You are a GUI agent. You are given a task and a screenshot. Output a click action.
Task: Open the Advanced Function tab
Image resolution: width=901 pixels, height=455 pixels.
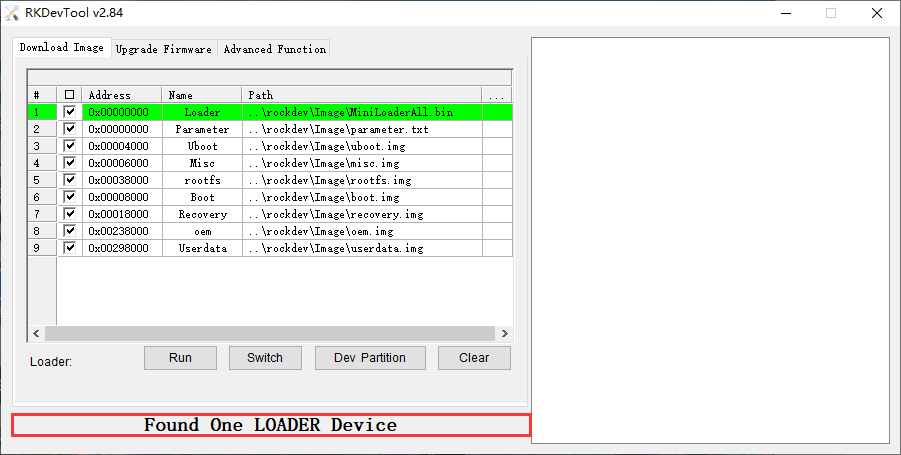click(274, 49)
